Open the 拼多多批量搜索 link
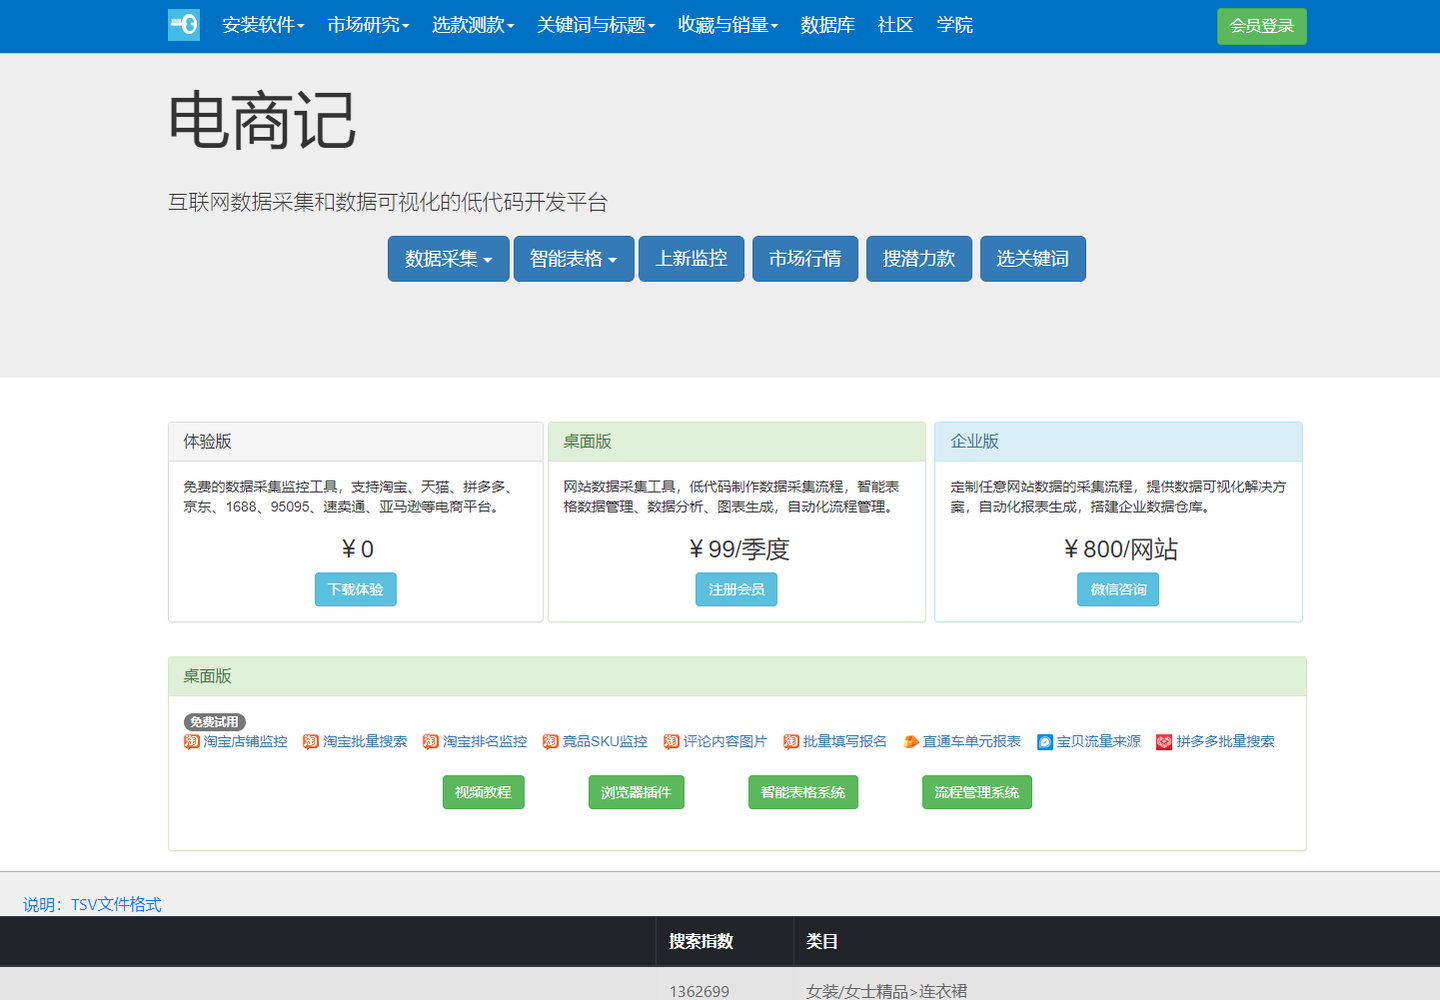The width and height of the screenshot is (1440, 1000). tap(1226, 742)
